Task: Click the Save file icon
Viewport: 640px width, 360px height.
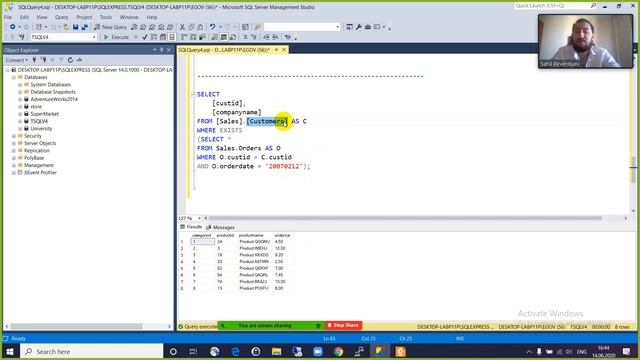Action: point(76,27)
